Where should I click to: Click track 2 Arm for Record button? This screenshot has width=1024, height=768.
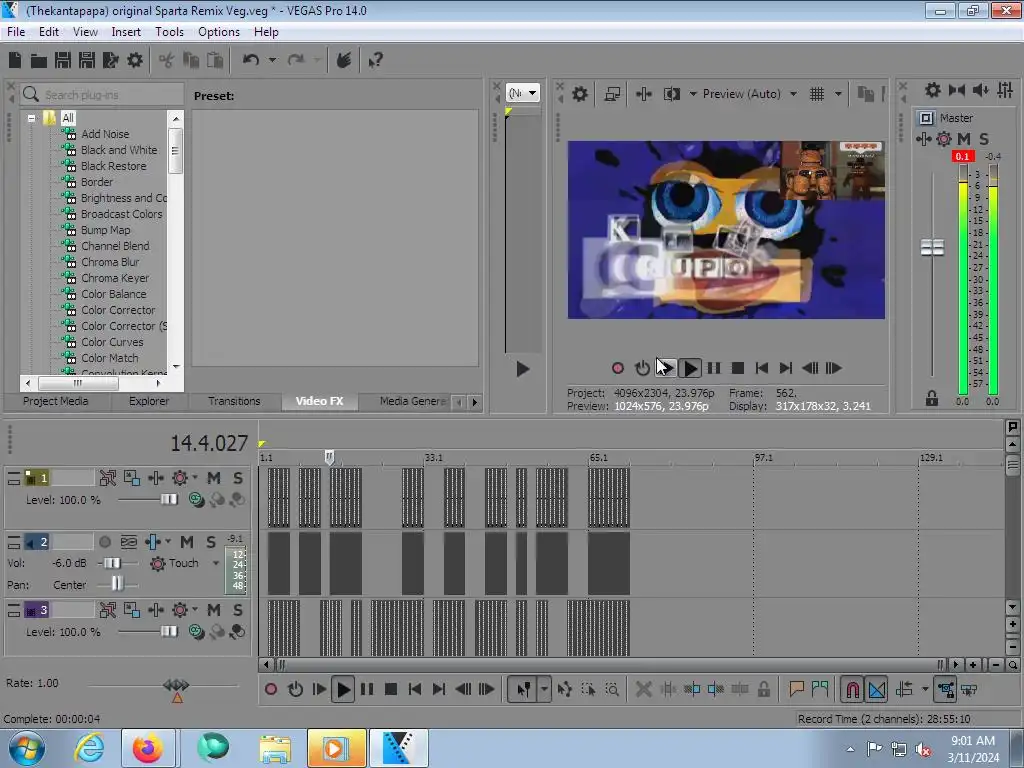[104, 542]
